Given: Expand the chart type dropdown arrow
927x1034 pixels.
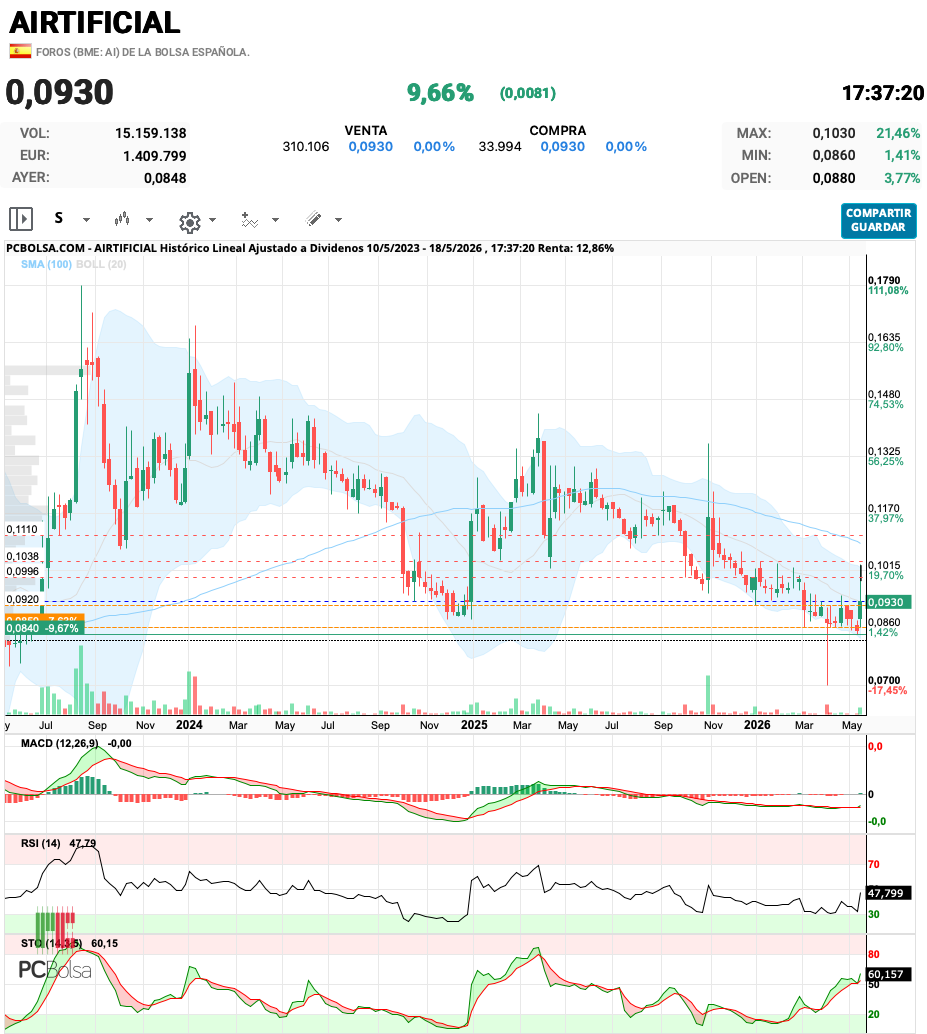Looking at the screenshot, I should coord(150,220).
